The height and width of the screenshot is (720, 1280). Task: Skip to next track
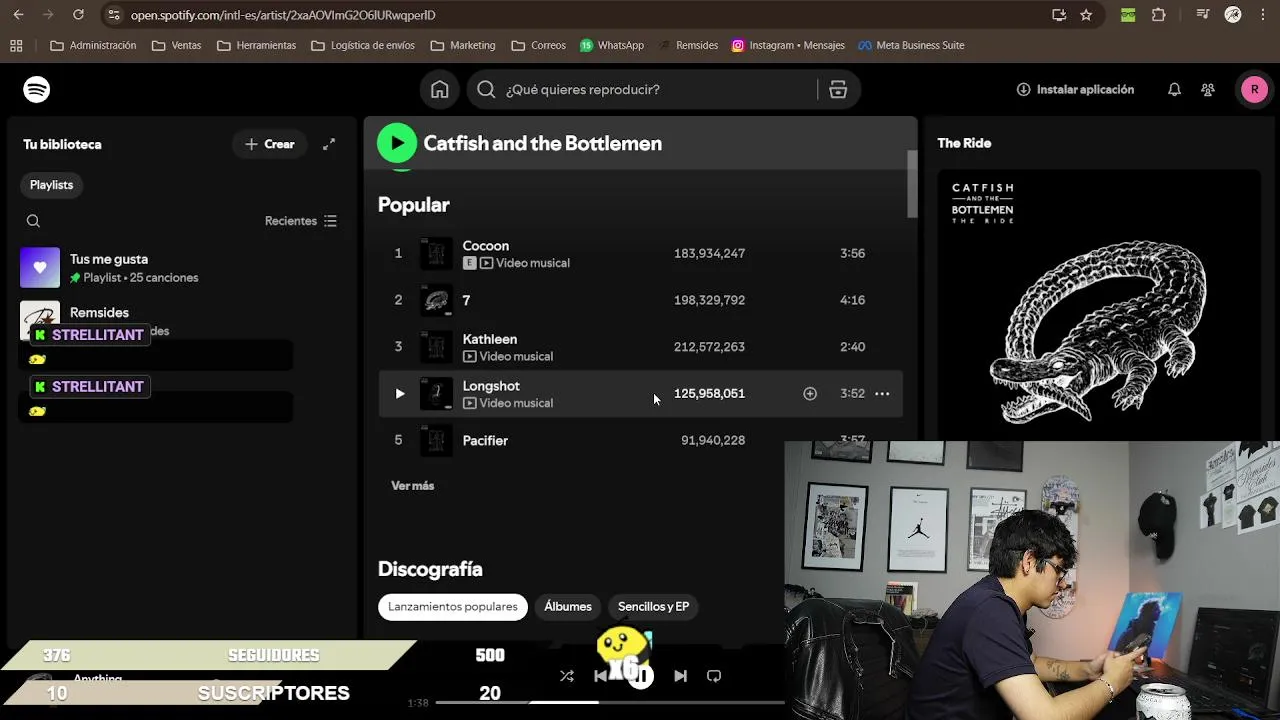point(680,676)
